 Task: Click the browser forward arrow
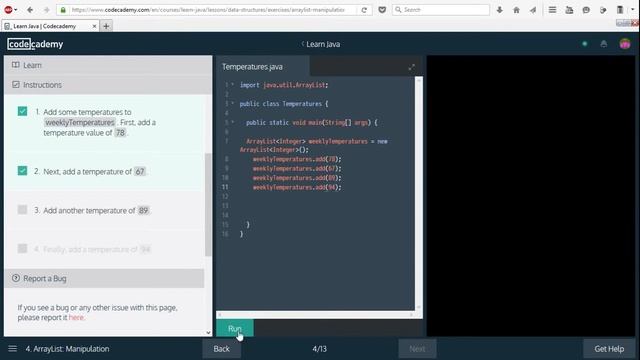46,9
